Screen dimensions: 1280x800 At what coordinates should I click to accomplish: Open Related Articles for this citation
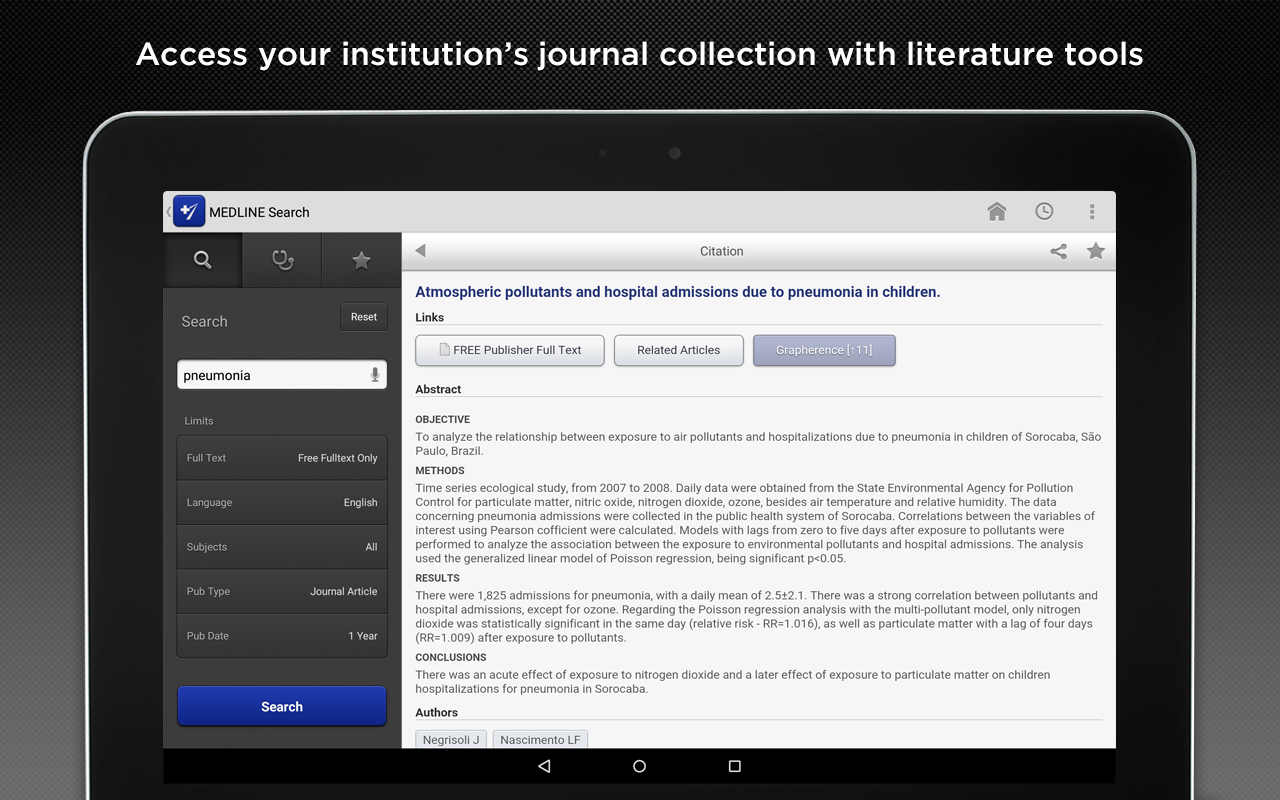click(678, 350)
